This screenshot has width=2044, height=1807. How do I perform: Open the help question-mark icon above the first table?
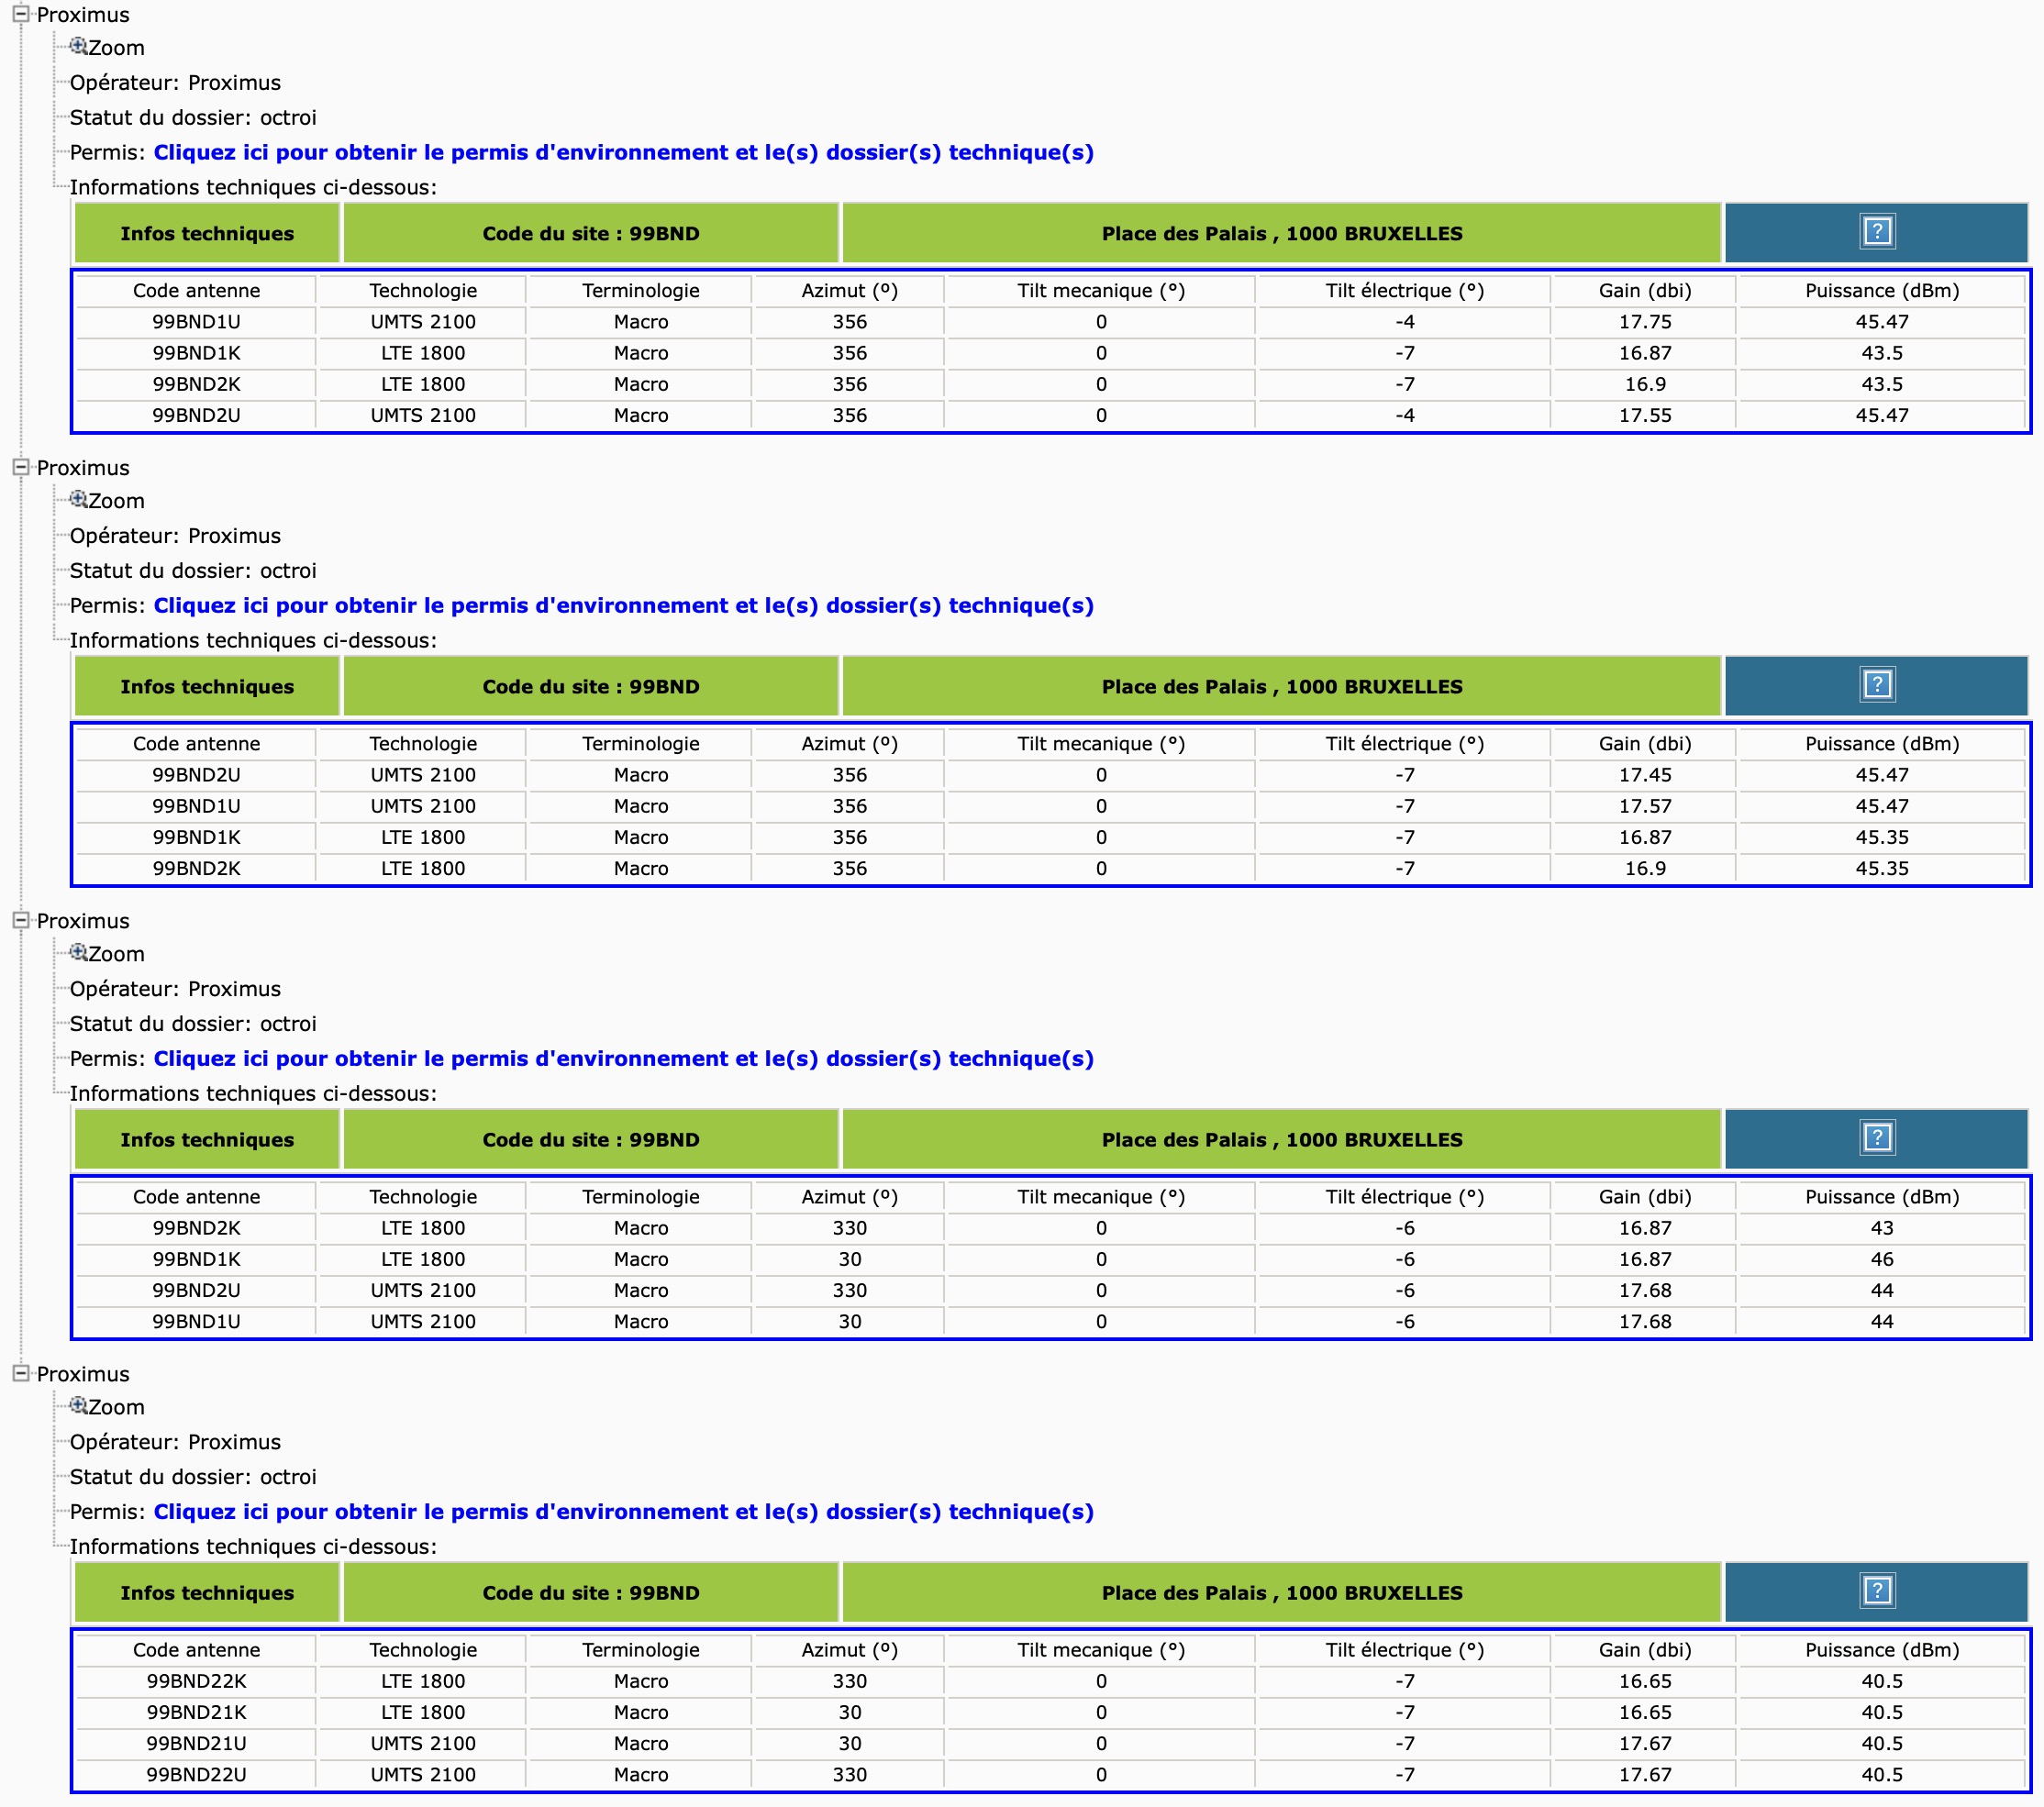1877,232
